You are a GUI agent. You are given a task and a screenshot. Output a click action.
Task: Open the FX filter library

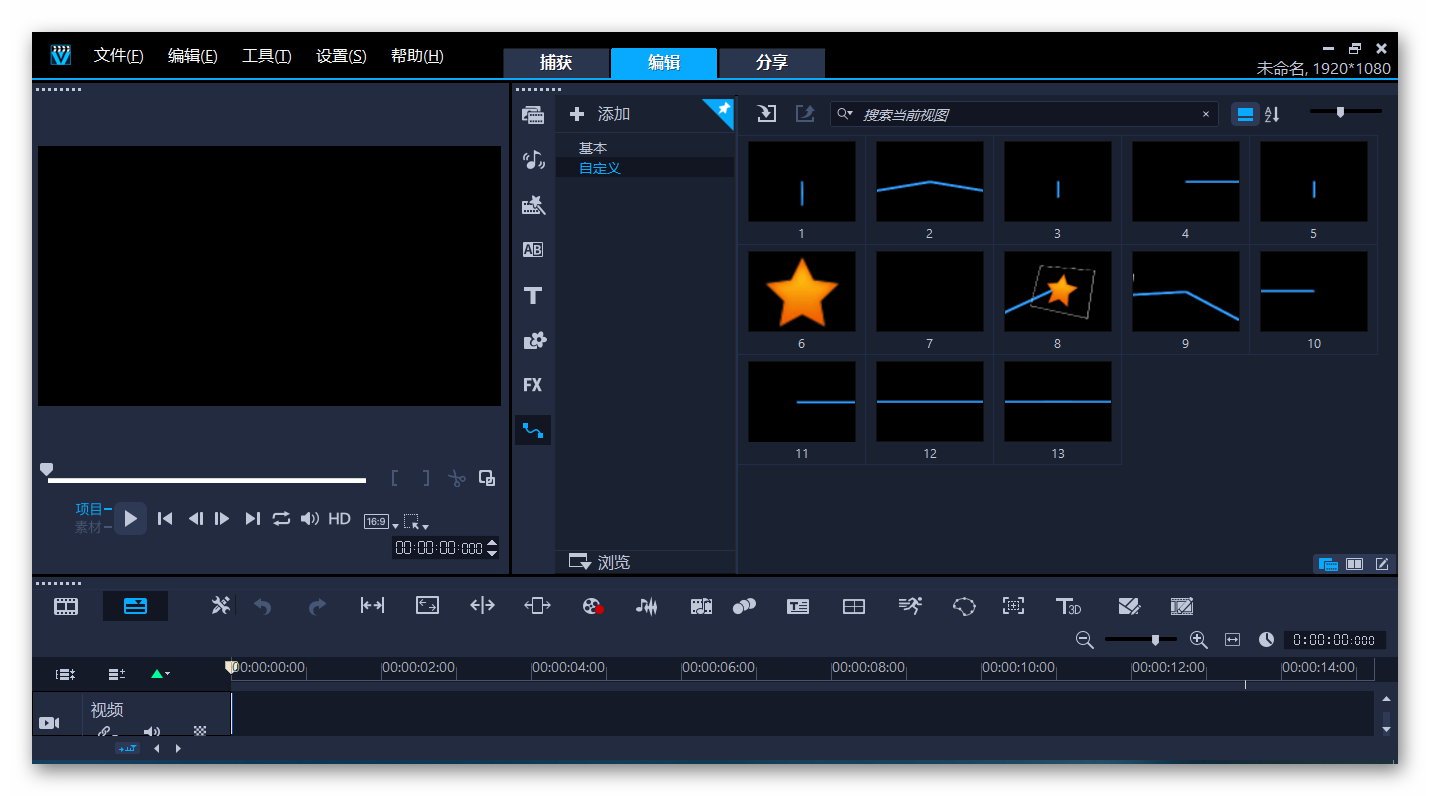tap(533, 385)
